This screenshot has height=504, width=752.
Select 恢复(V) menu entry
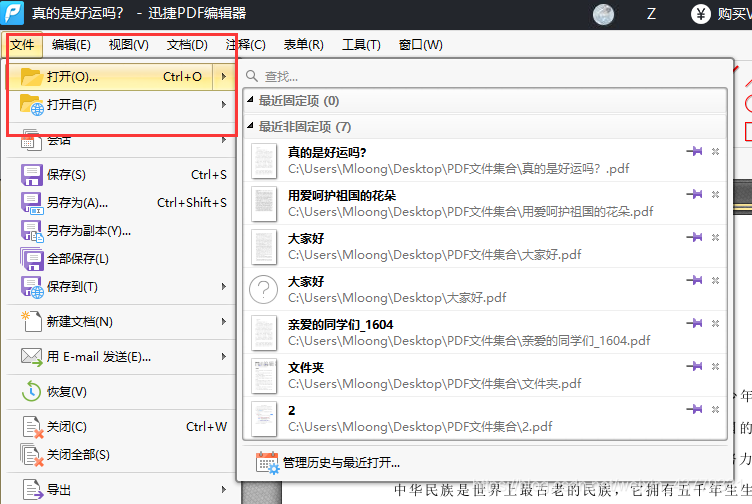click(x=122, y=392)
